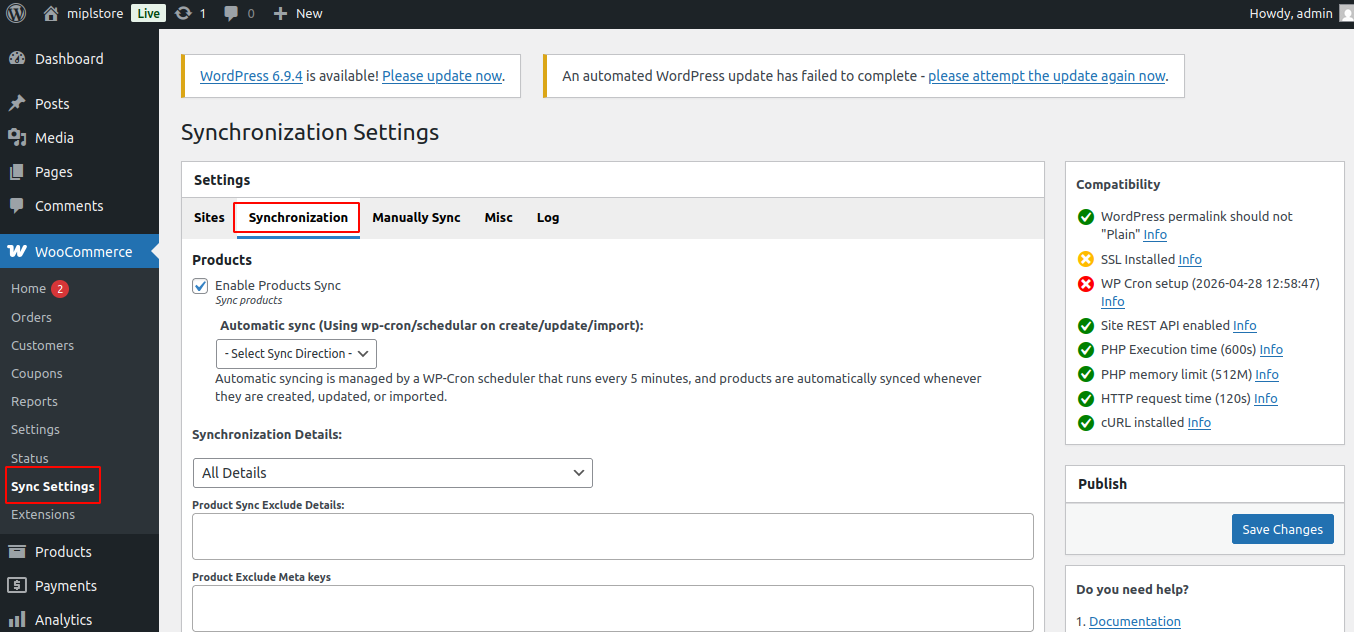This screenshot has height=632, width=1354.
Task: Expand the All Details synchronization dropdown
Action: (393, 473)
